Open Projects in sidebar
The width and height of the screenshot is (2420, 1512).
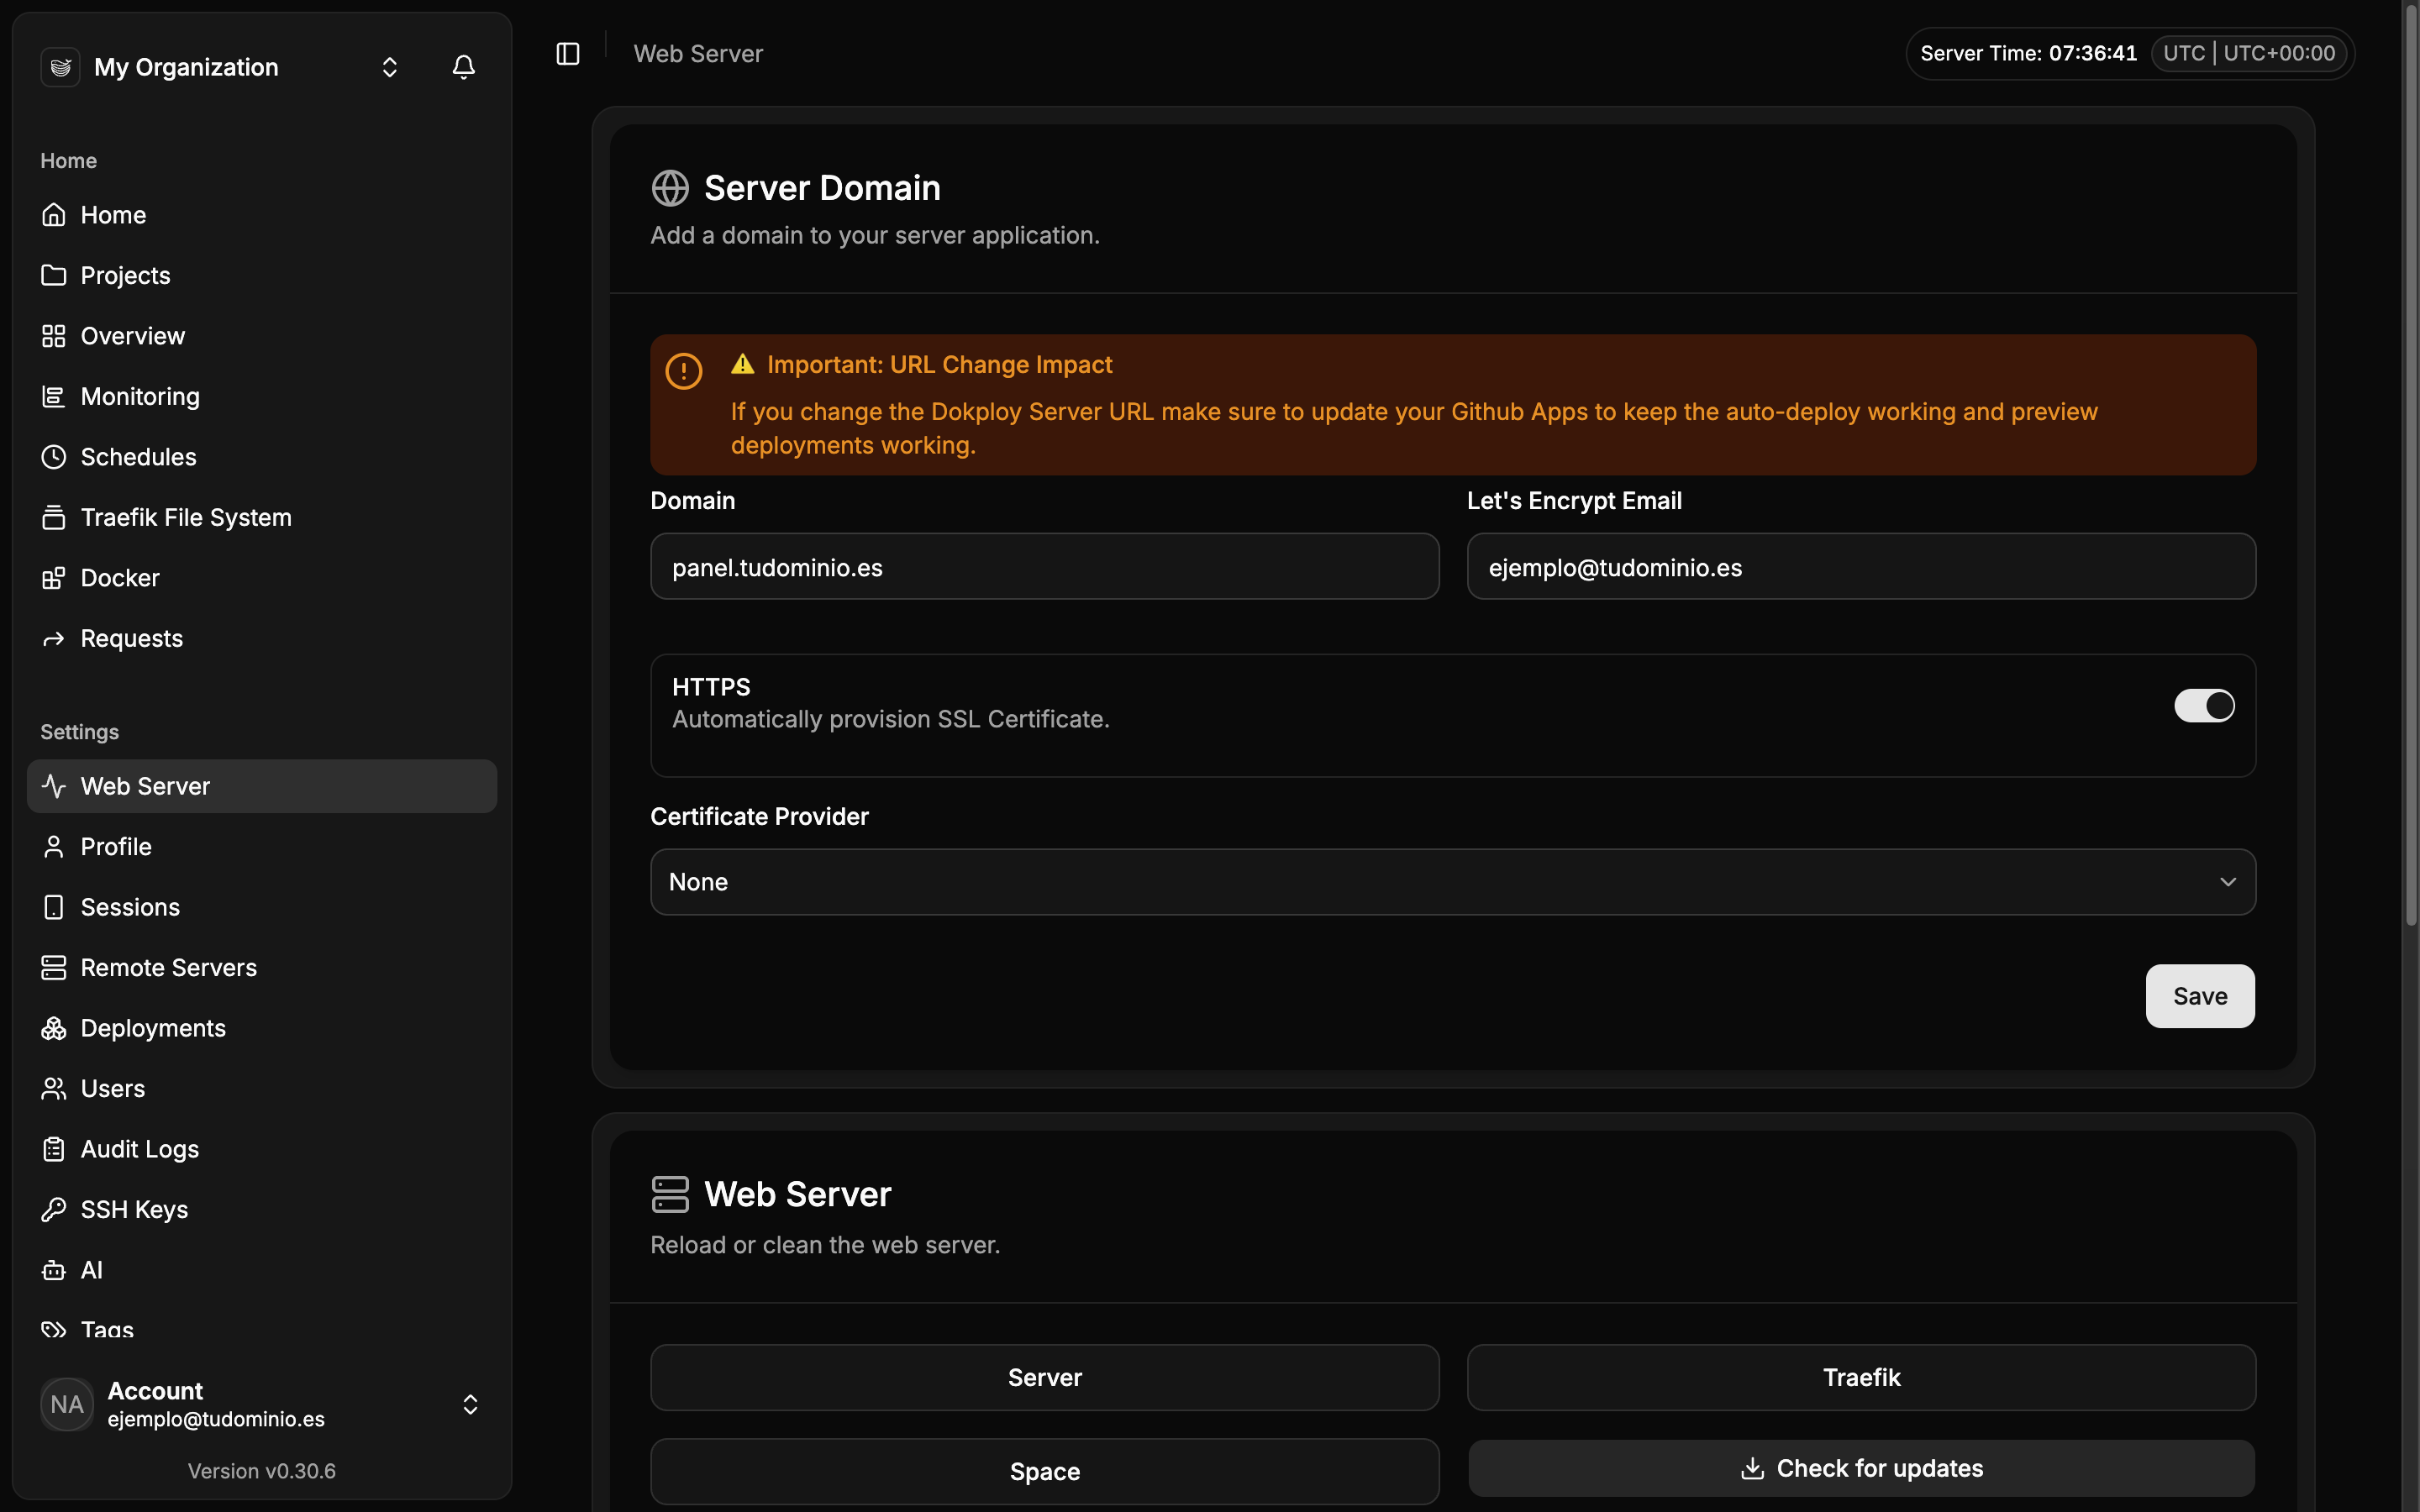point(262,275)
